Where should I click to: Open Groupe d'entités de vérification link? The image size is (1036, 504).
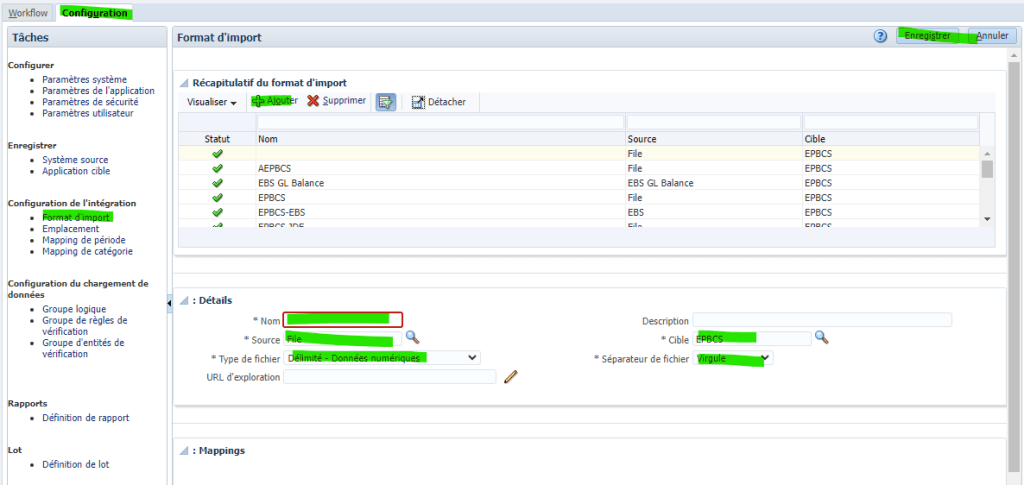click(83, 348)
